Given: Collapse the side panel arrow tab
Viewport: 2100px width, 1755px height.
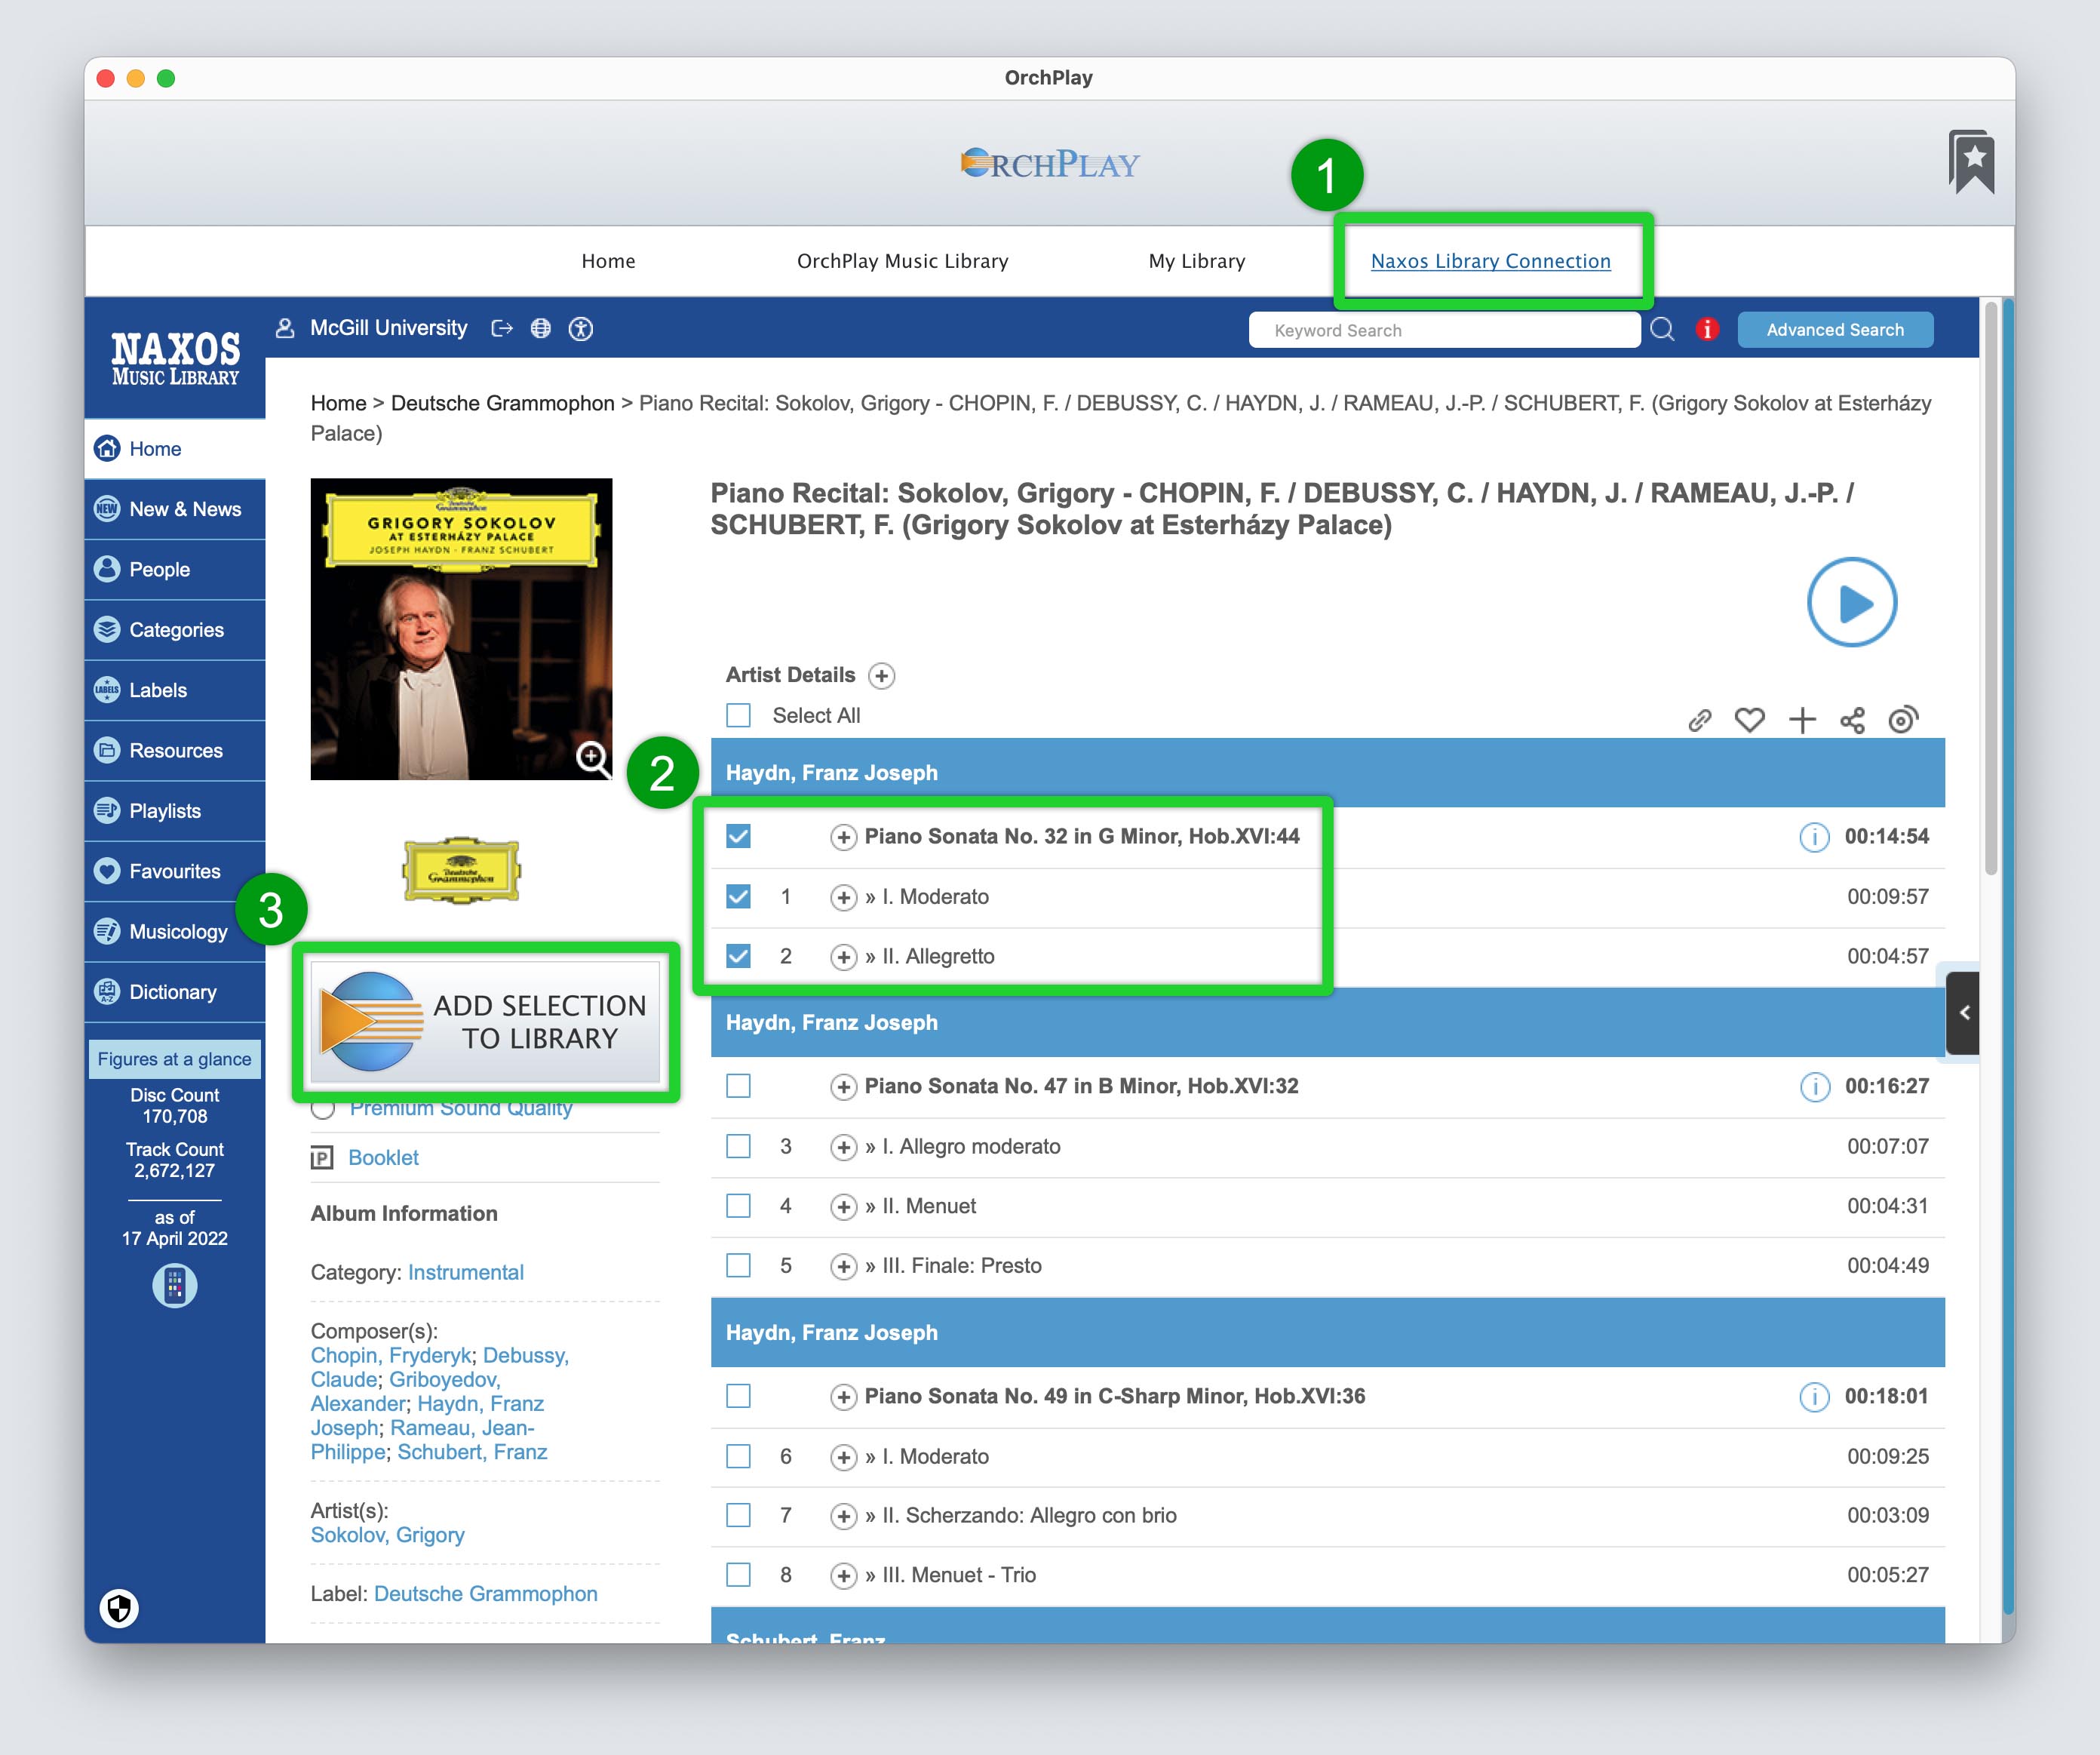Looking at the screenshot, I should pos(1963,1013).
